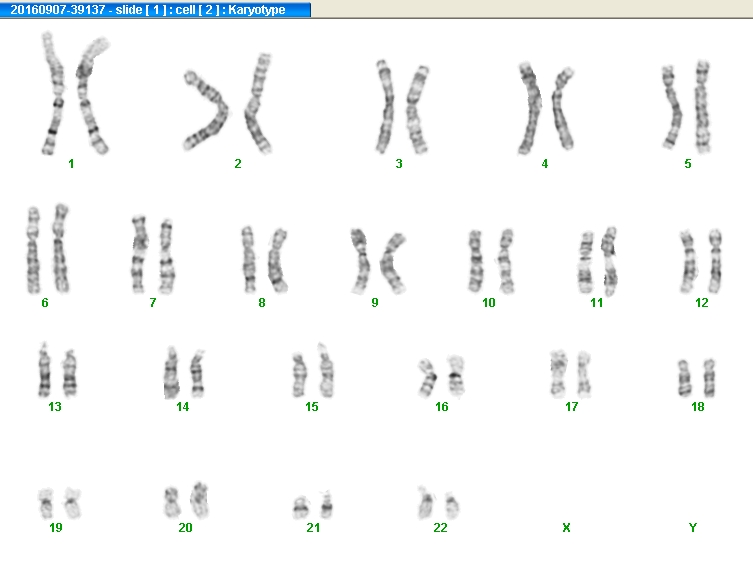753x579 pixels.
Task: Click the green label '11'
Action: pos(596,302)
